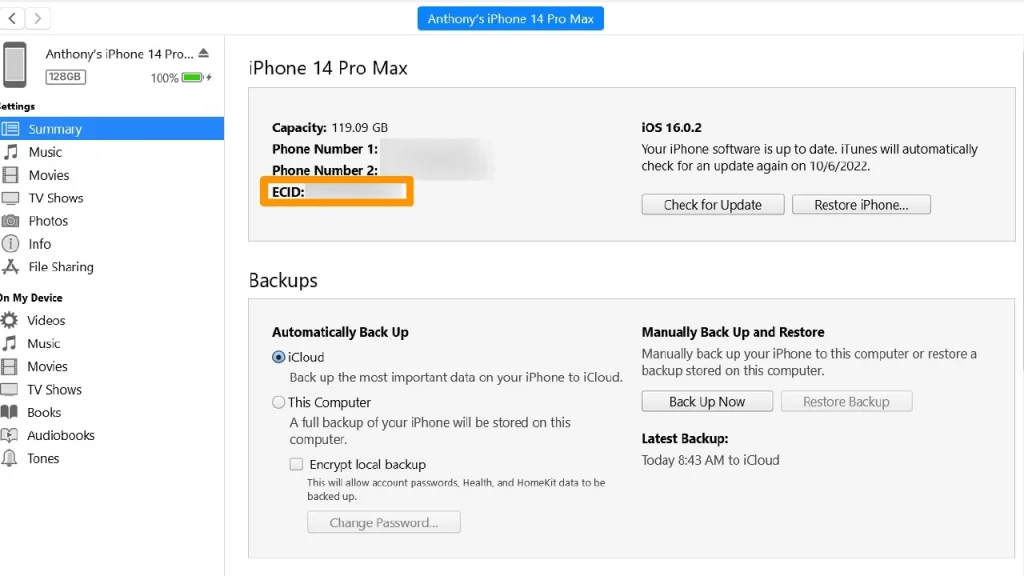1024x576 pixels.
Task: Eject Anthony's iPhone with the eject icon
Action: (x=204, y=54)
